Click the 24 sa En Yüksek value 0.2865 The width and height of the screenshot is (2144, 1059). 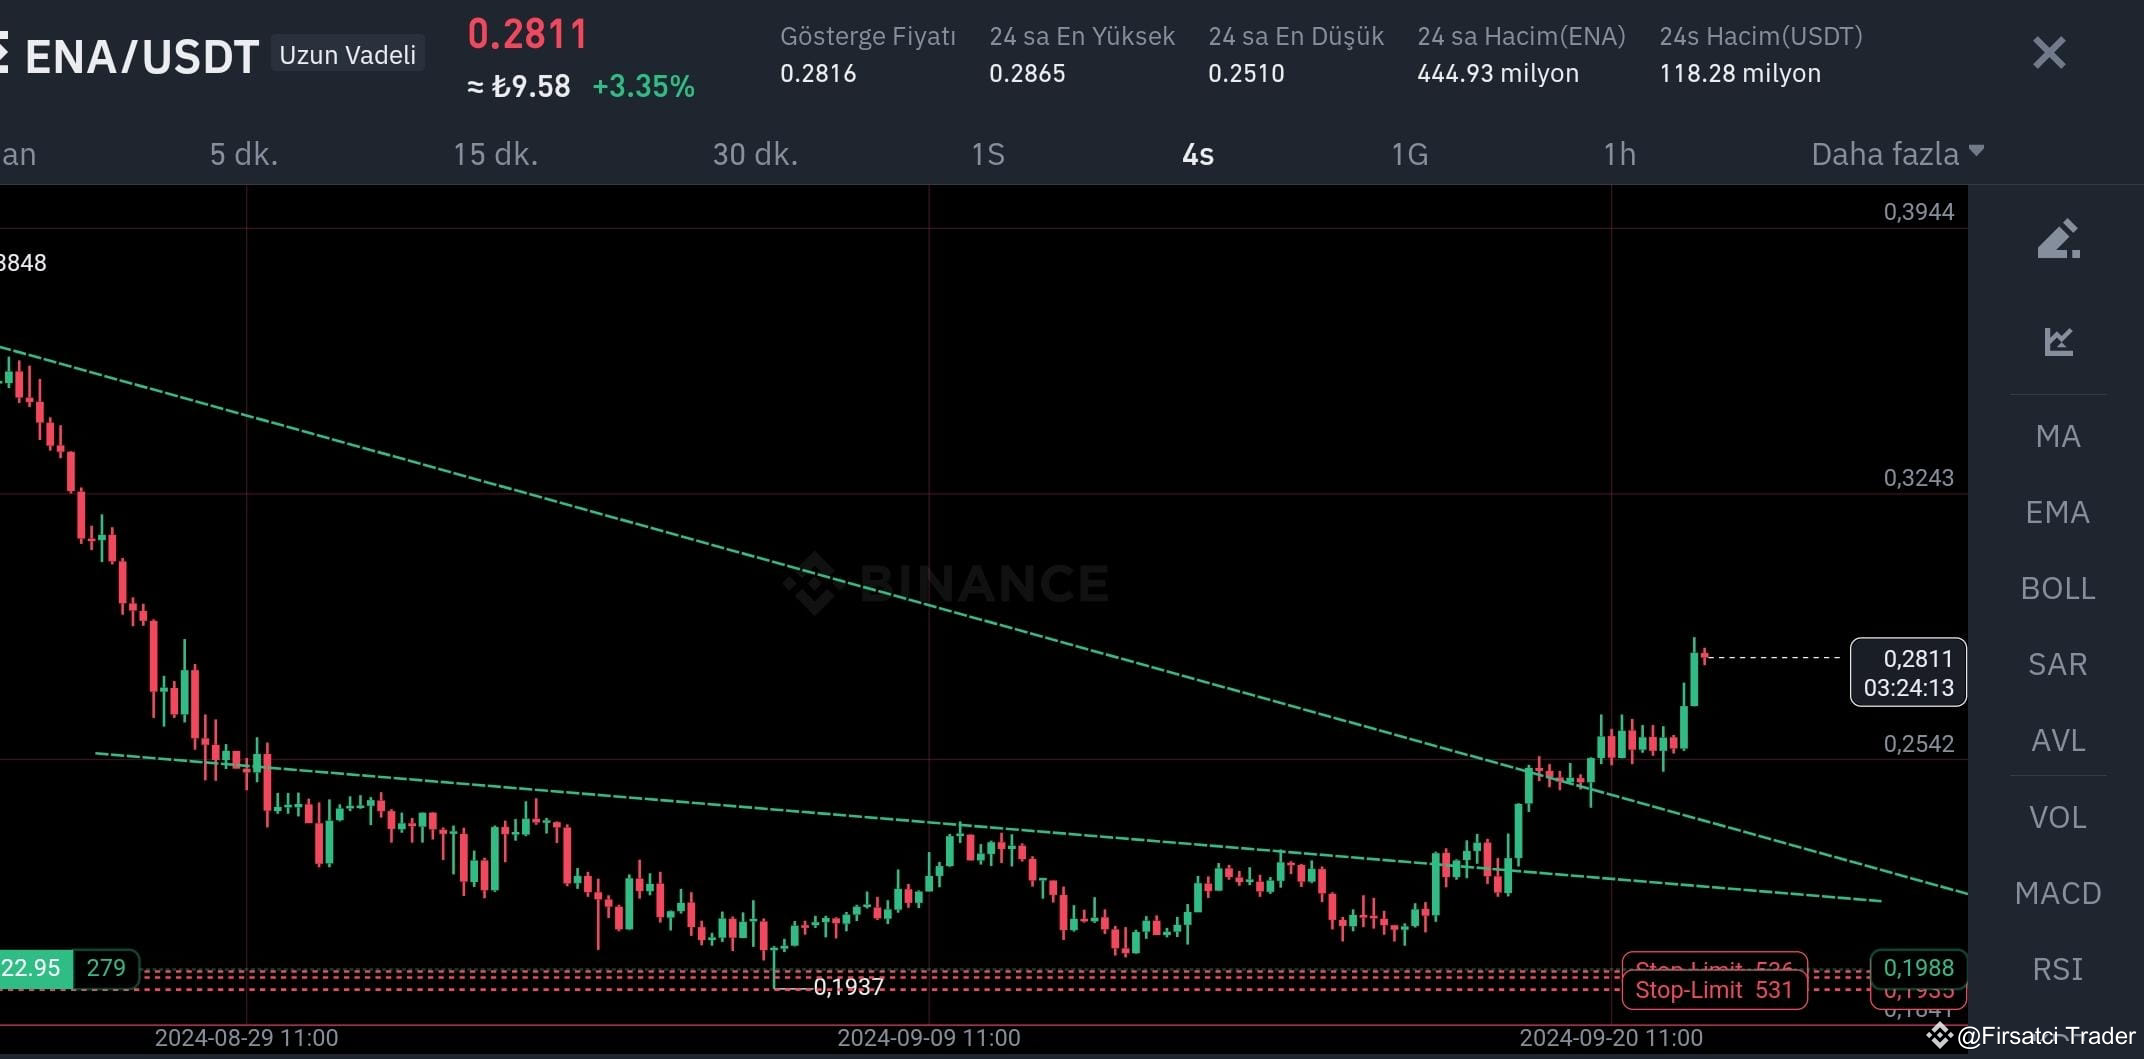pyautogui.click(x=1027, y=73)
